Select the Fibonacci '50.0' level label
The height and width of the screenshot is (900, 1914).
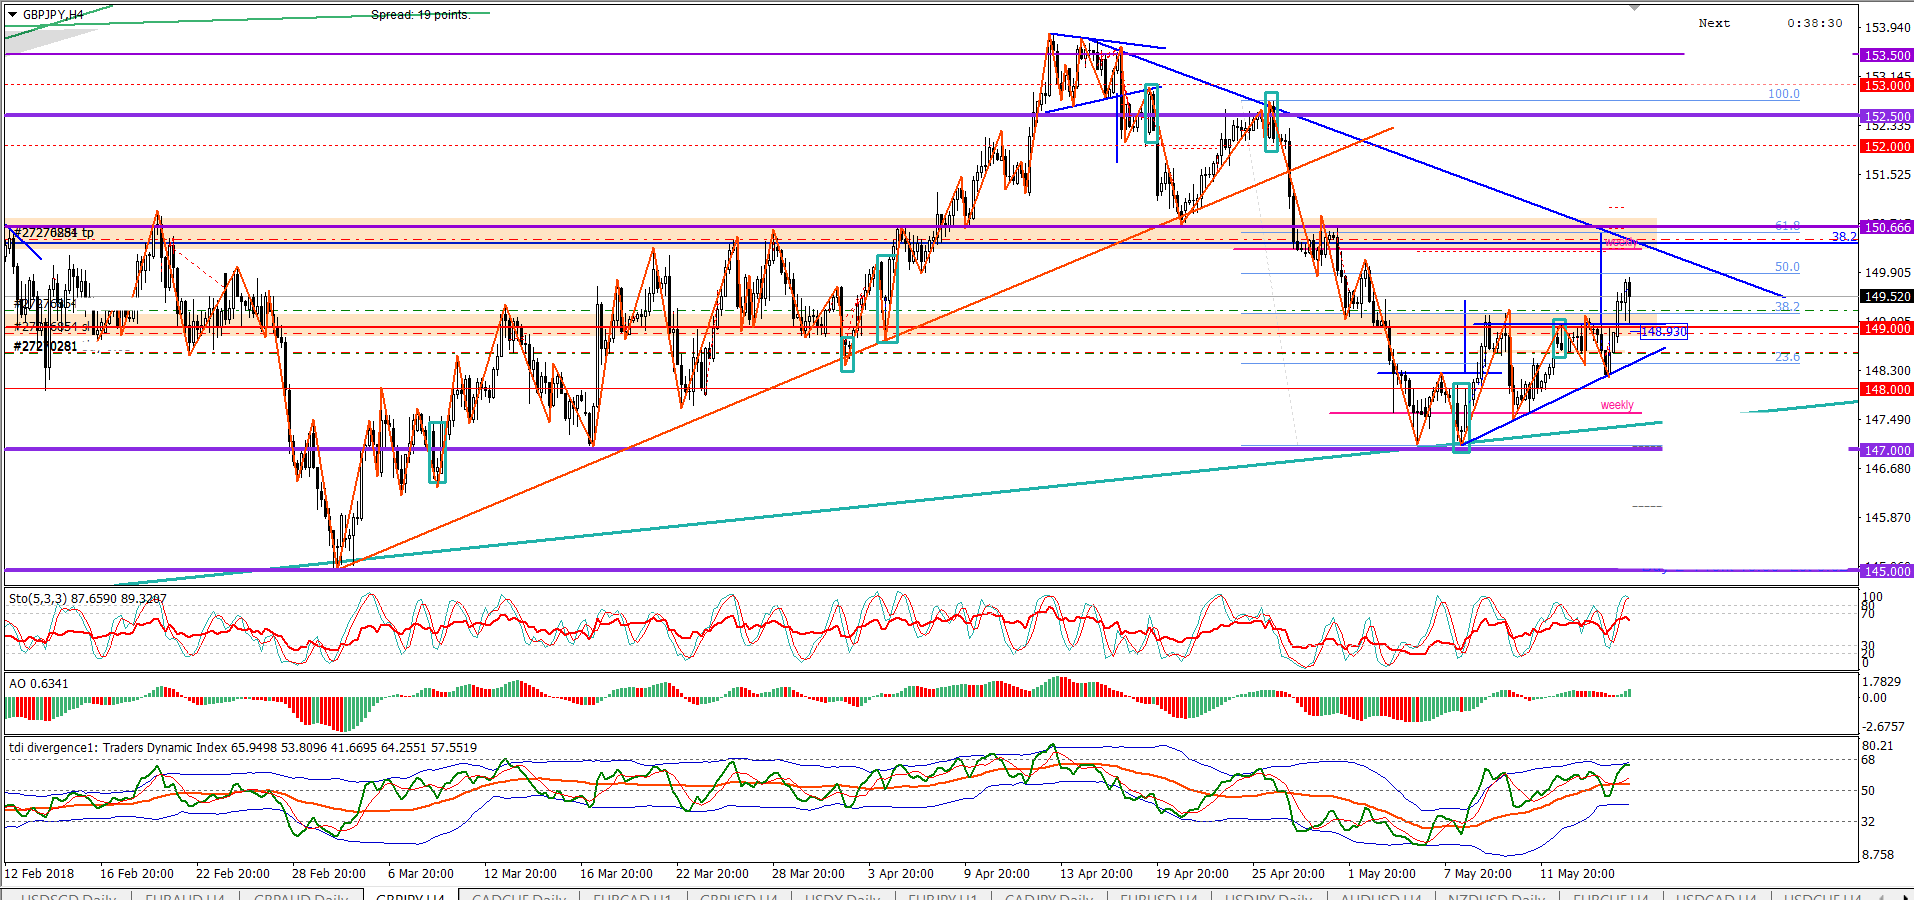[1787, 267]
